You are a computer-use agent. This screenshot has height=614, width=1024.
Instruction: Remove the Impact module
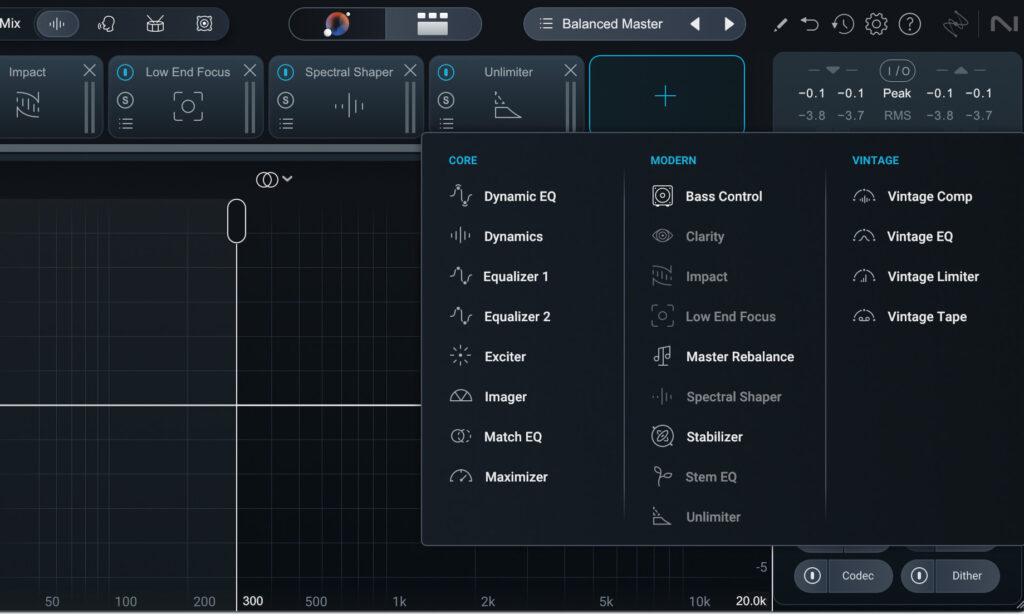click(89, 71)
